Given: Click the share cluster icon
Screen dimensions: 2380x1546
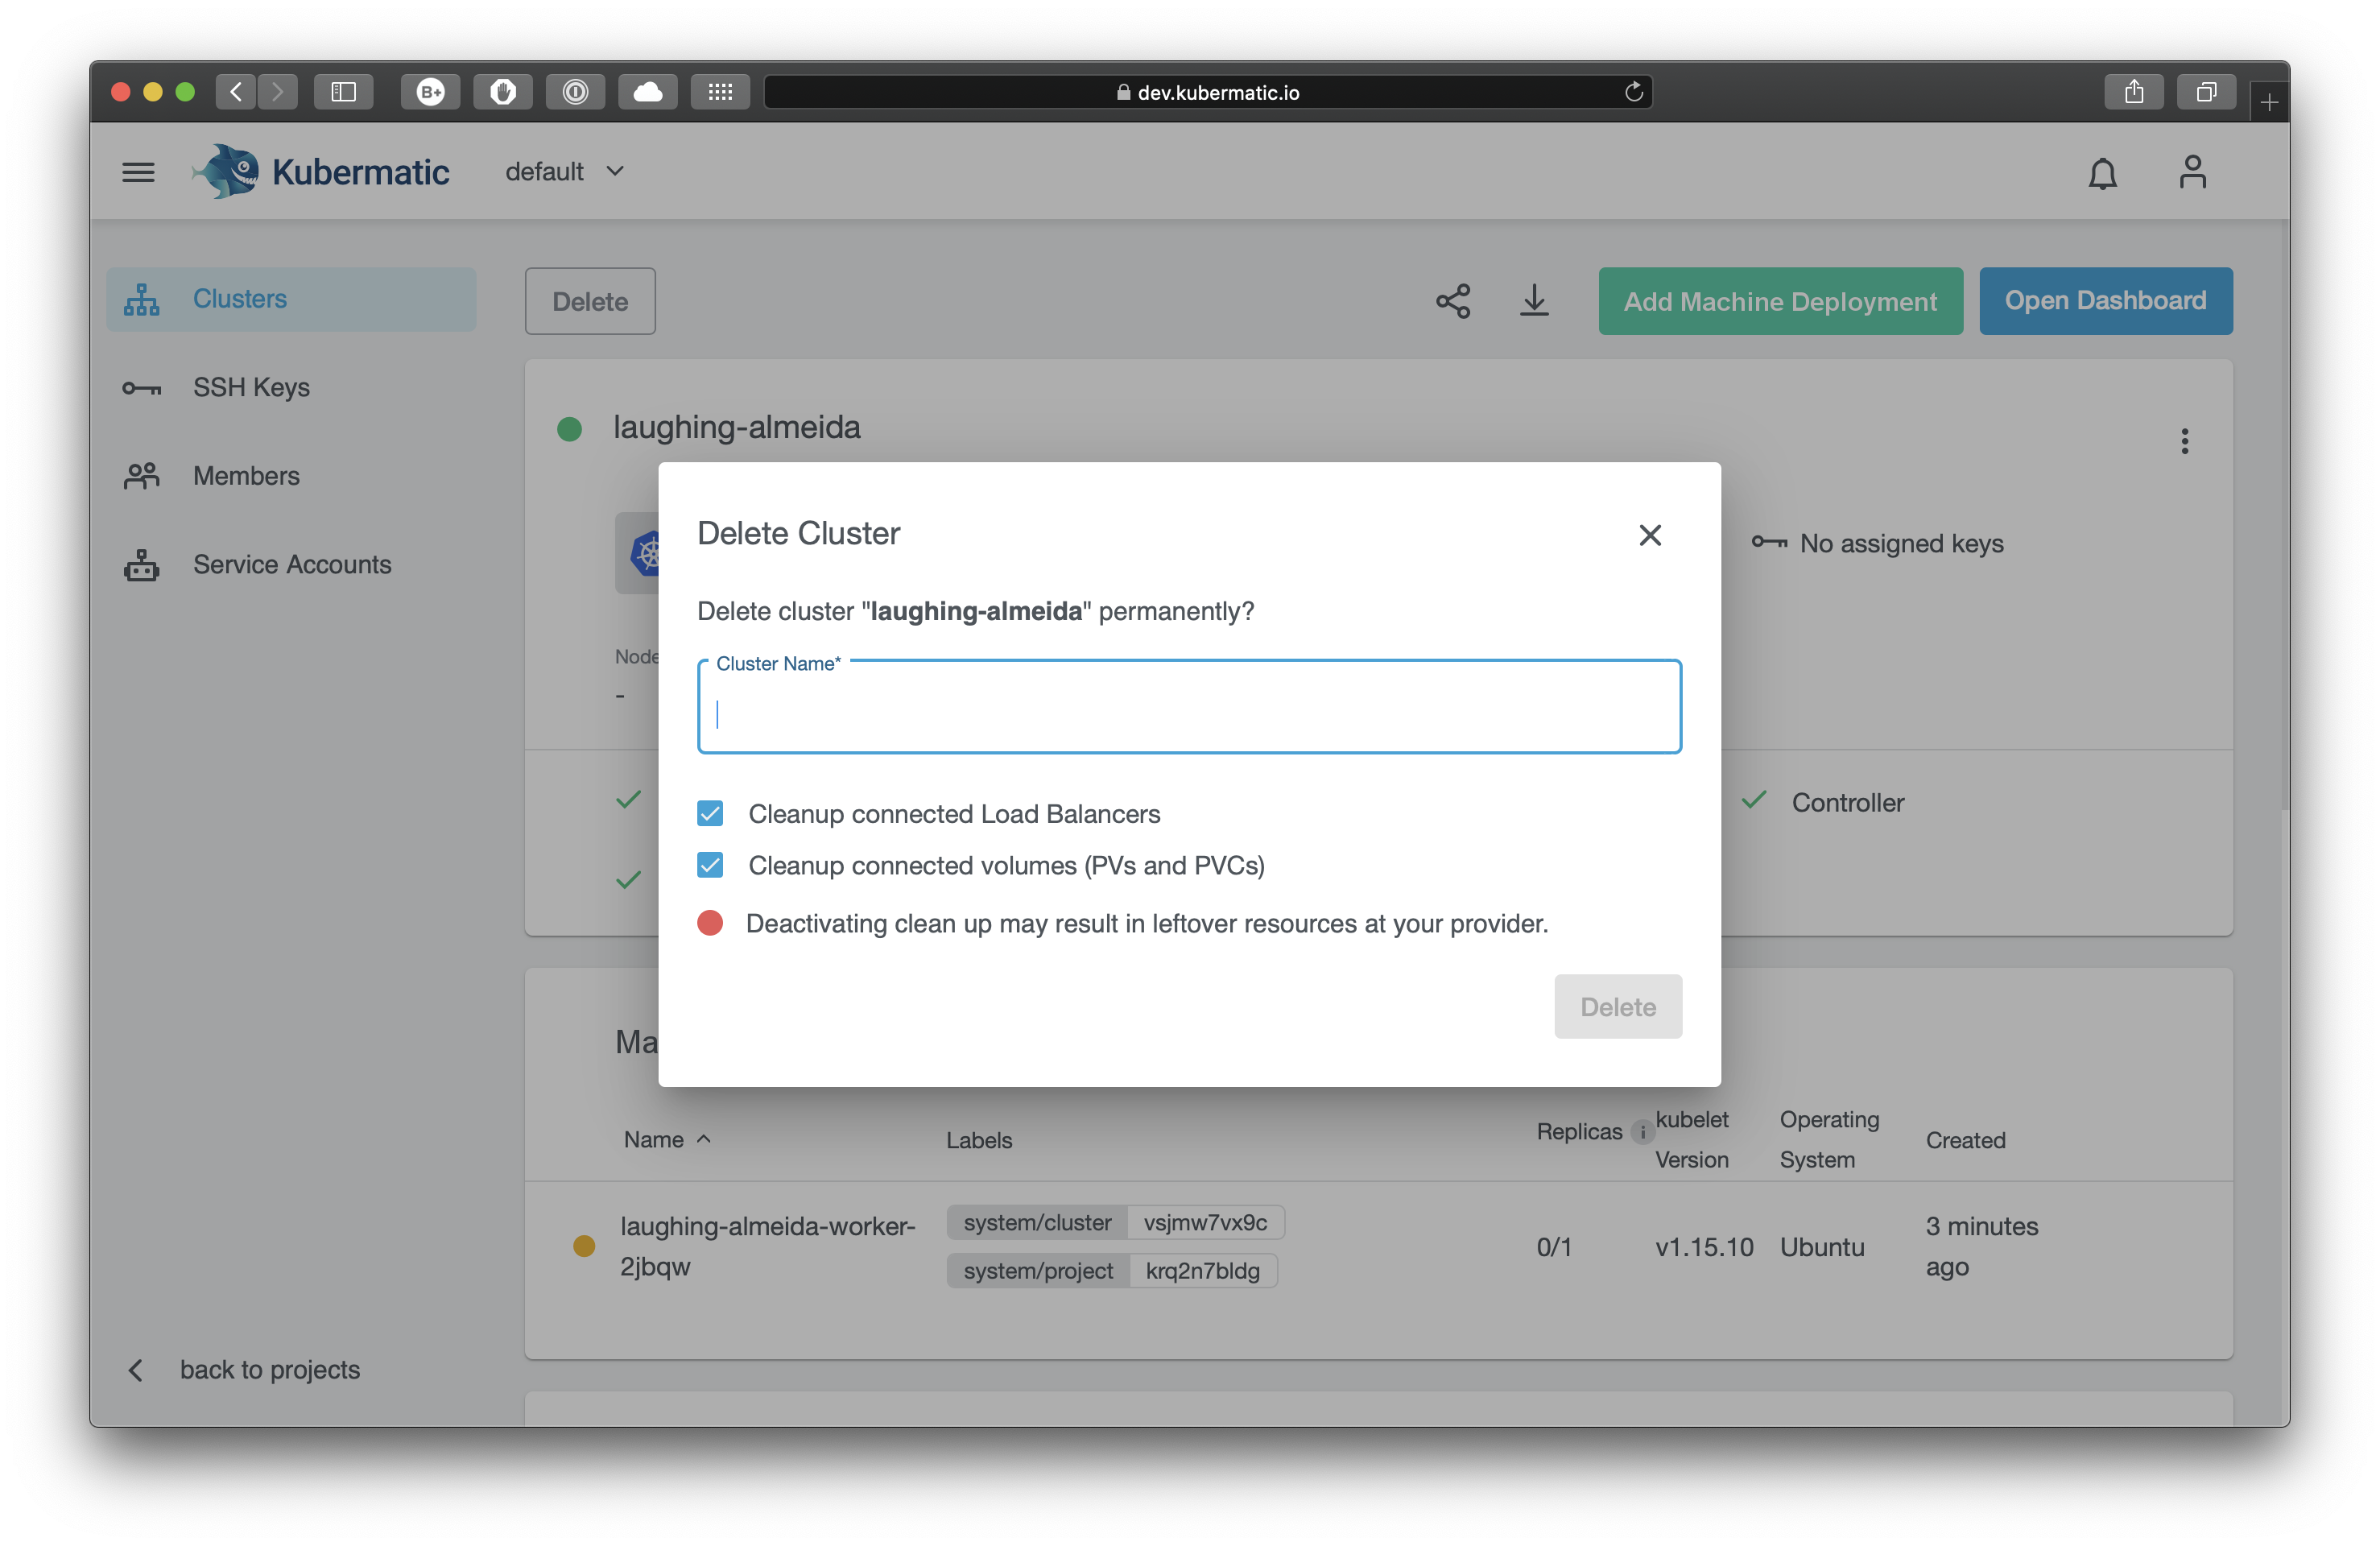Looking at the screenshot, I should [1452, 301].
